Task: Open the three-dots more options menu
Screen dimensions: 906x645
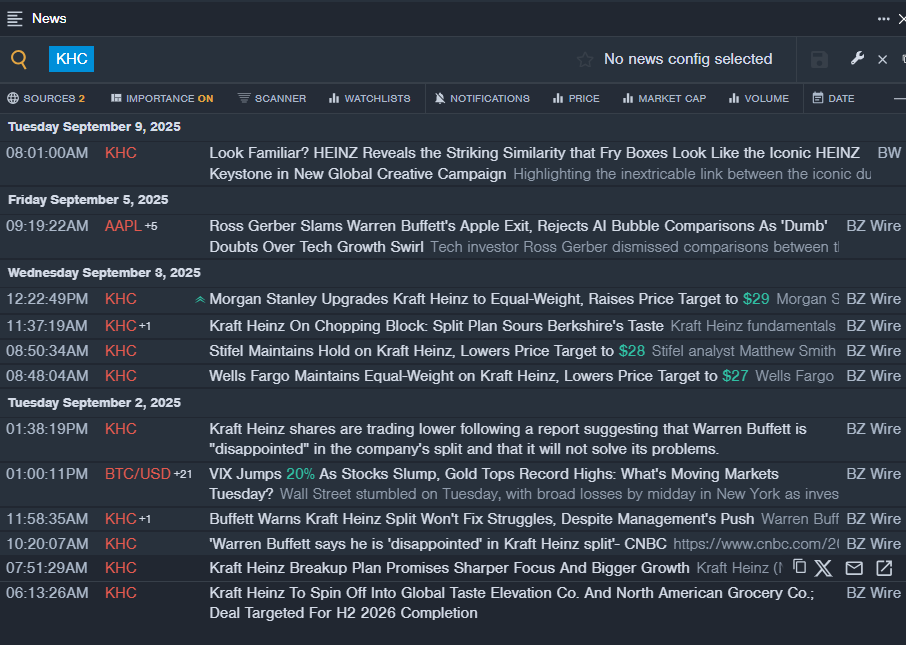Action: (883, 18)
